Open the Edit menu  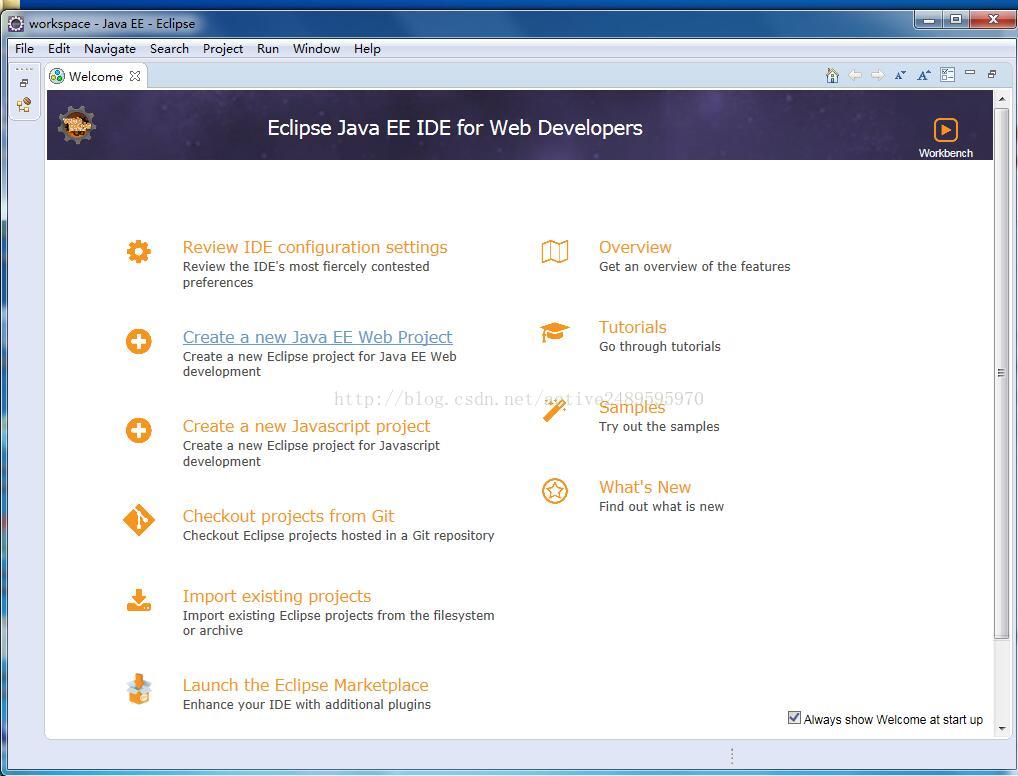click(58, 49)
